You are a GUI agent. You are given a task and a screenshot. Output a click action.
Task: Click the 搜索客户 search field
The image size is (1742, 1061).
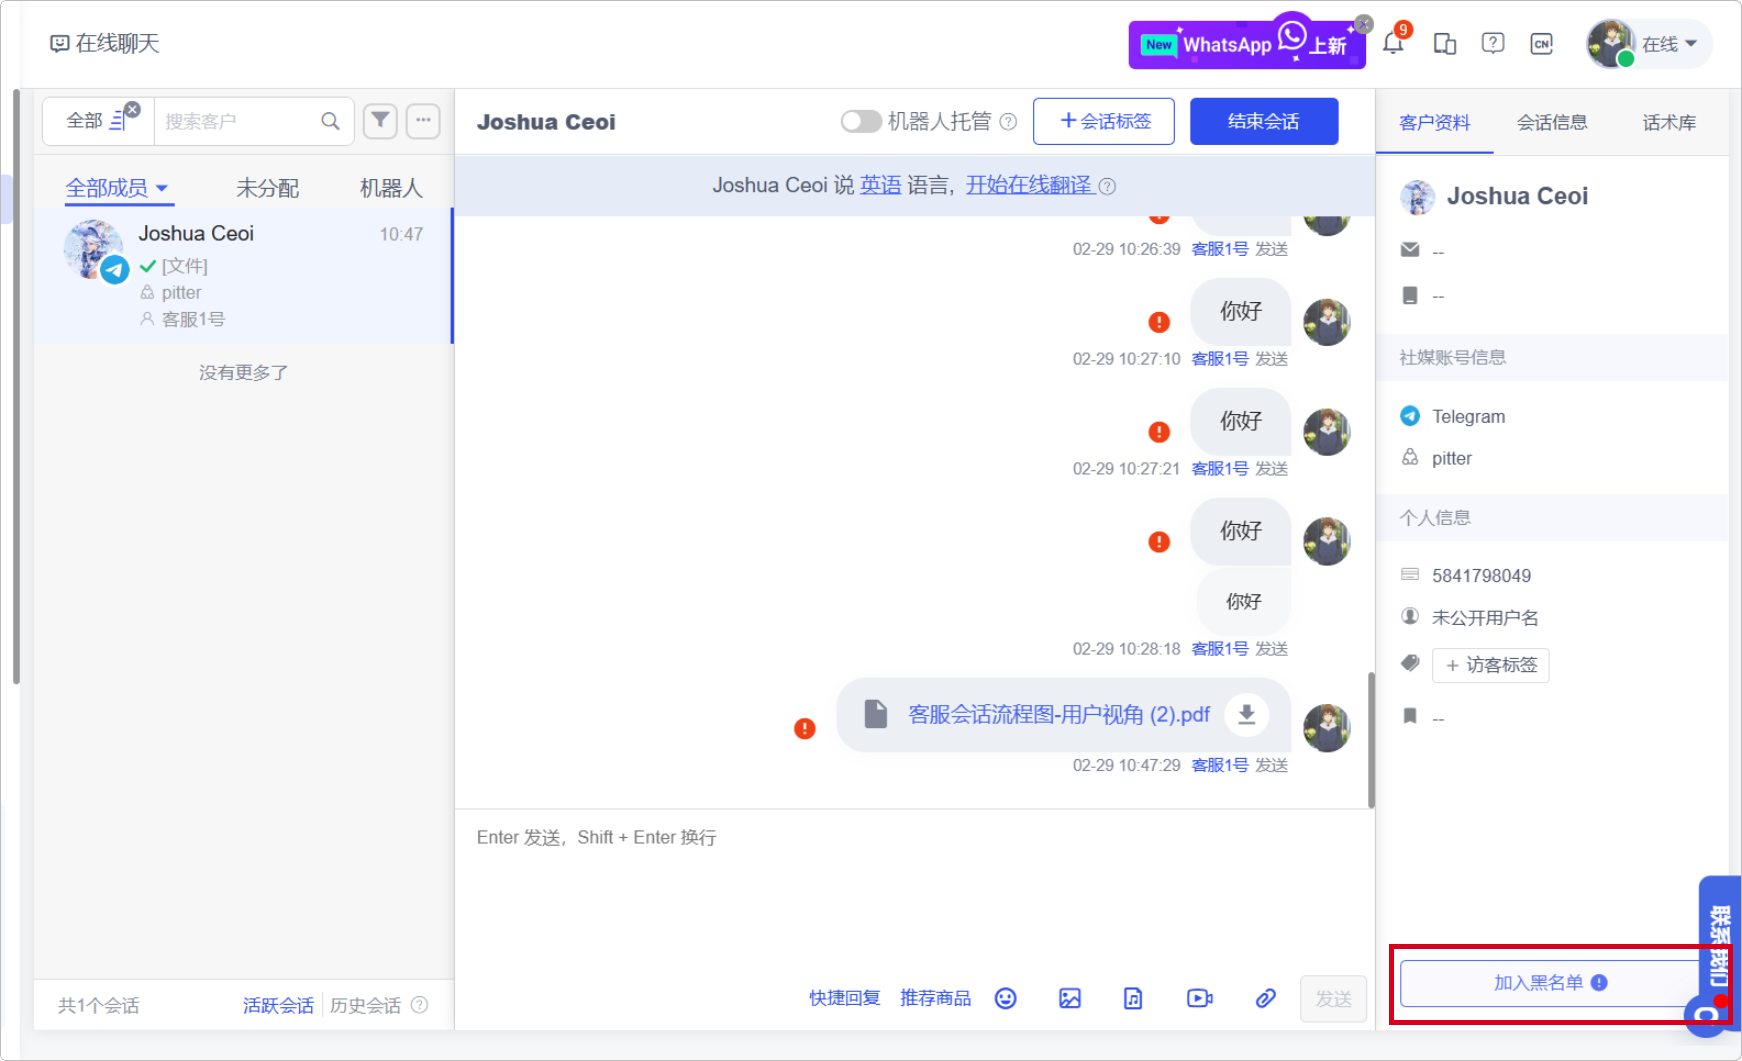pyautogui.click(x=238, y=121)
